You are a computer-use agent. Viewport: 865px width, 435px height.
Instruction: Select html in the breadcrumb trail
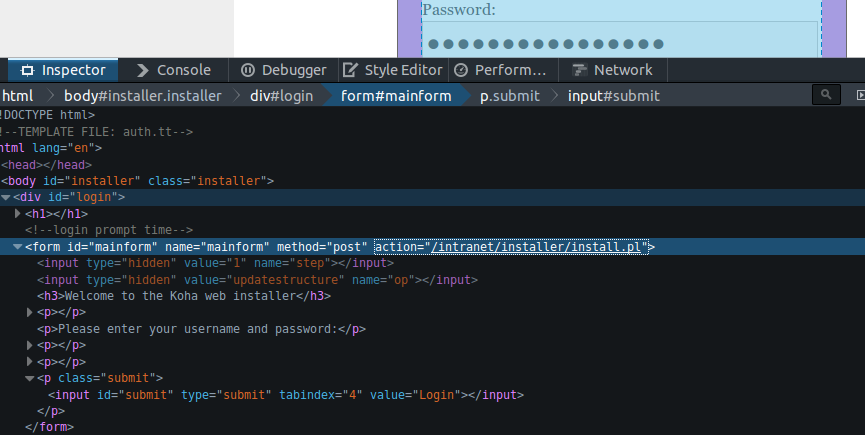(17, 96)
